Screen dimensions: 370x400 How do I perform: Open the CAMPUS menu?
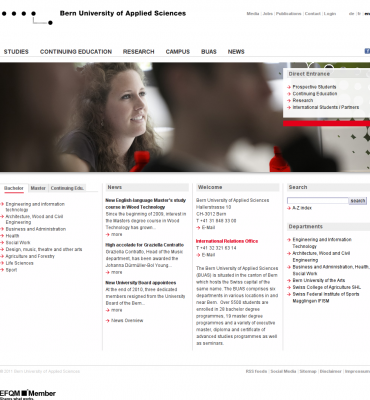(x=178, y=52)
